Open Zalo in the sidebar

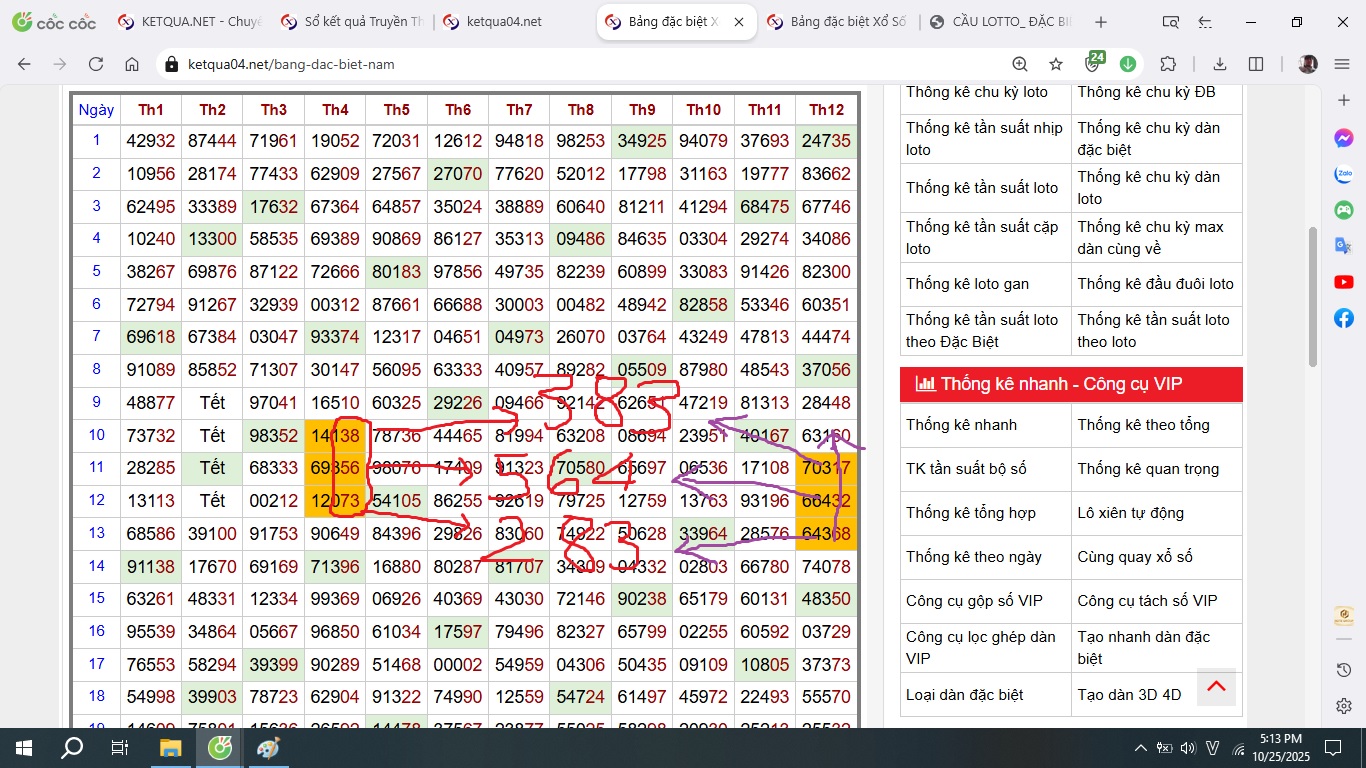click(x=1344, y=174)
